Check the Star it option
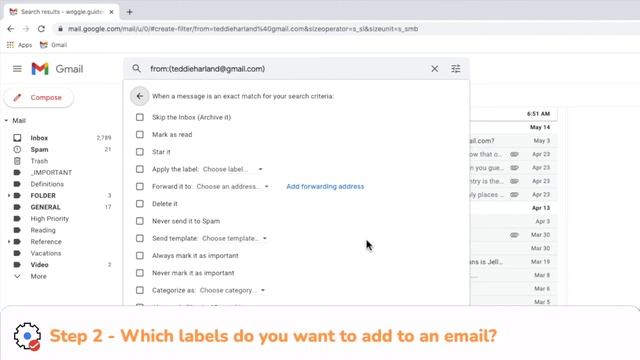Image resolution: width=640 pixels, height=360 pixels. (x=140, y=152)
